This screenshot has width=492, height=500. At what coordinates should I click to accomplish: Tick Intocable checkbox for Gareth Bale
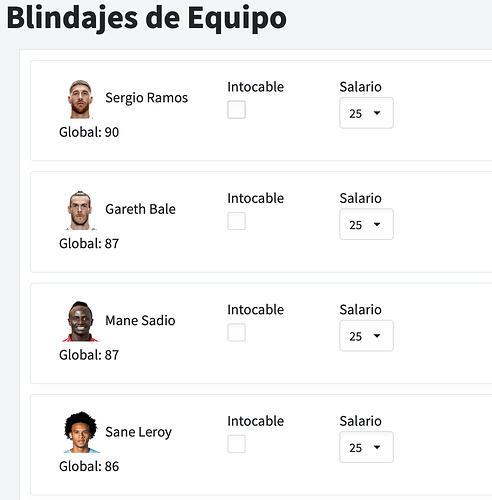(x=236, y=221)
